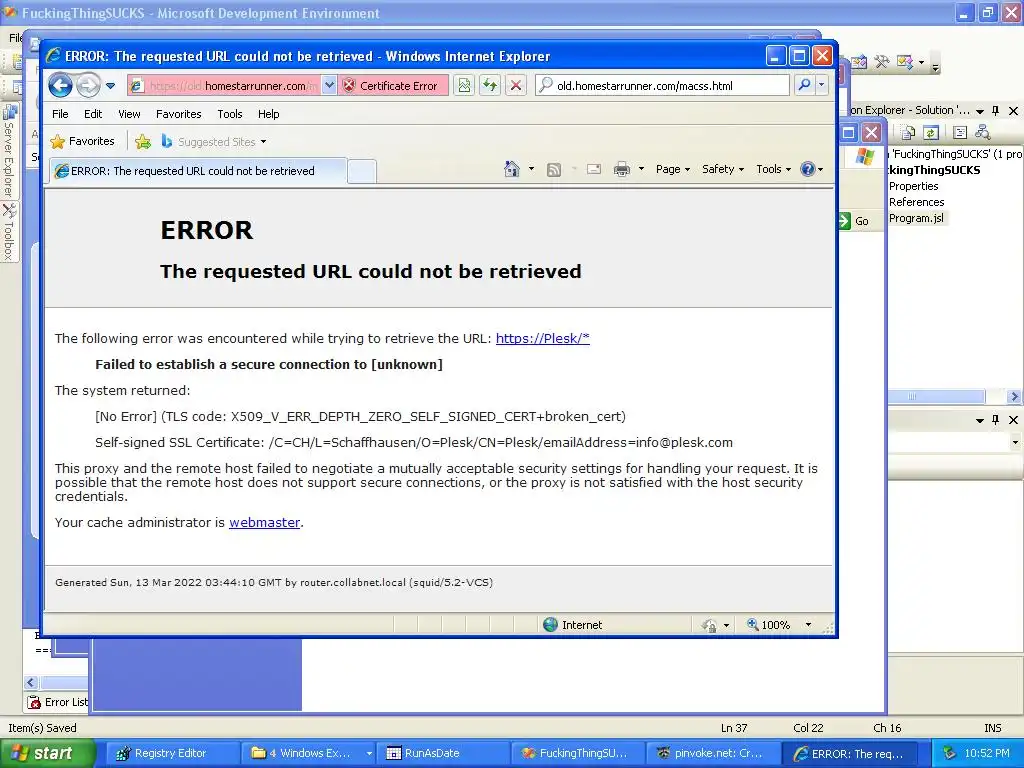Stop loading with the red X
The height and width of the screenshot is (768, 1024).
[515, 86]
